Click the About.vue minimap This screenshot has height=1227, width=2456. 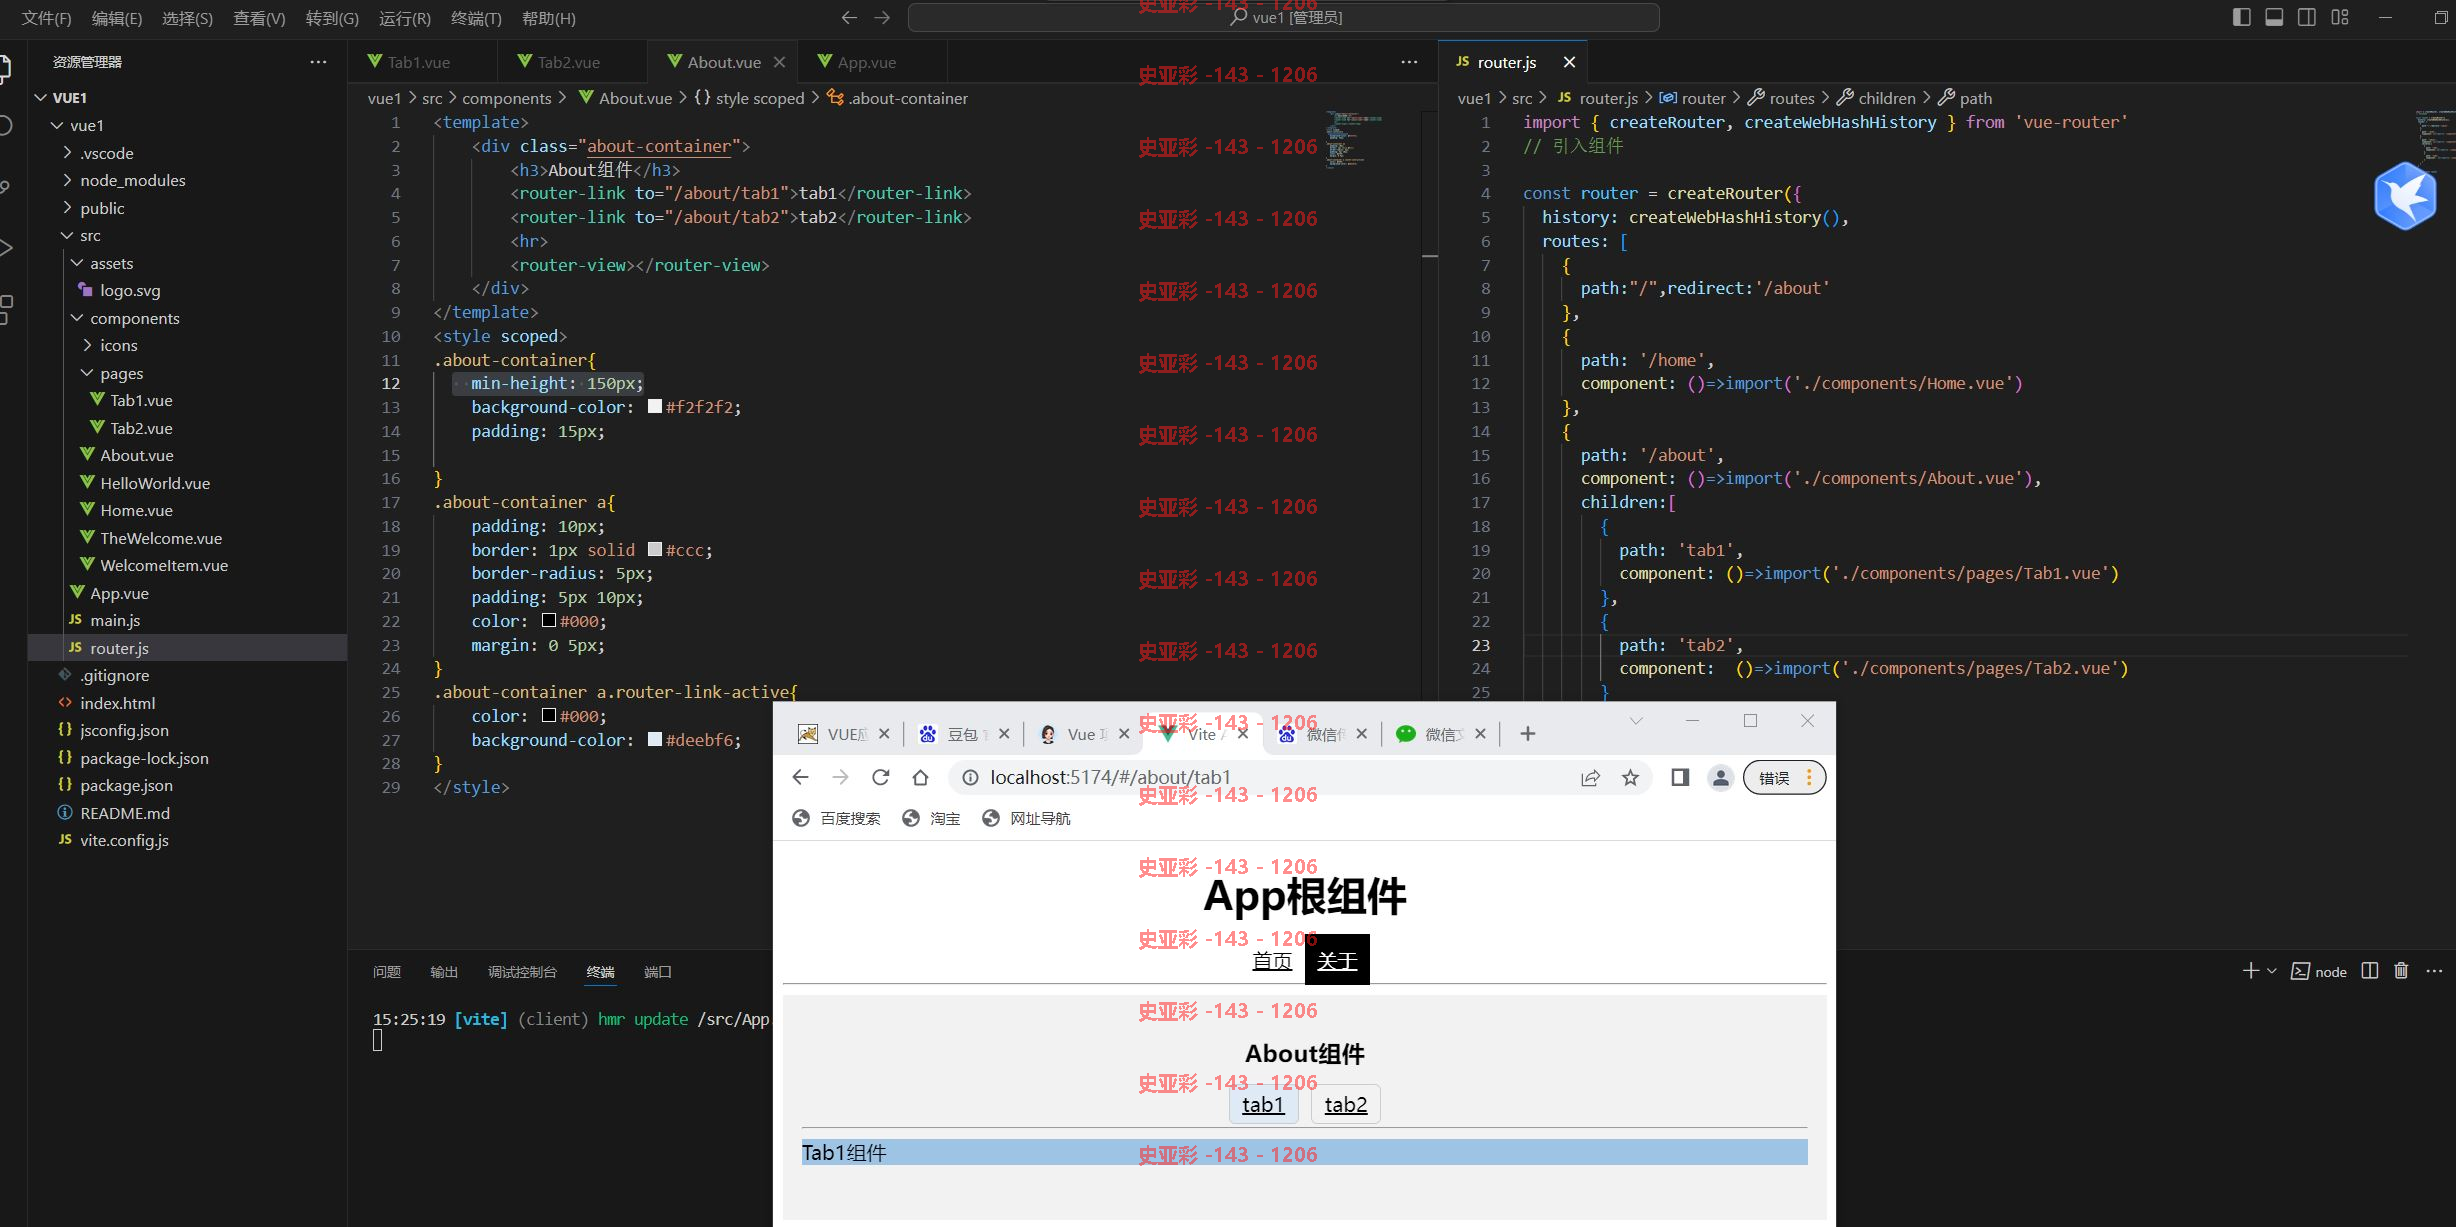point(1355,140)
